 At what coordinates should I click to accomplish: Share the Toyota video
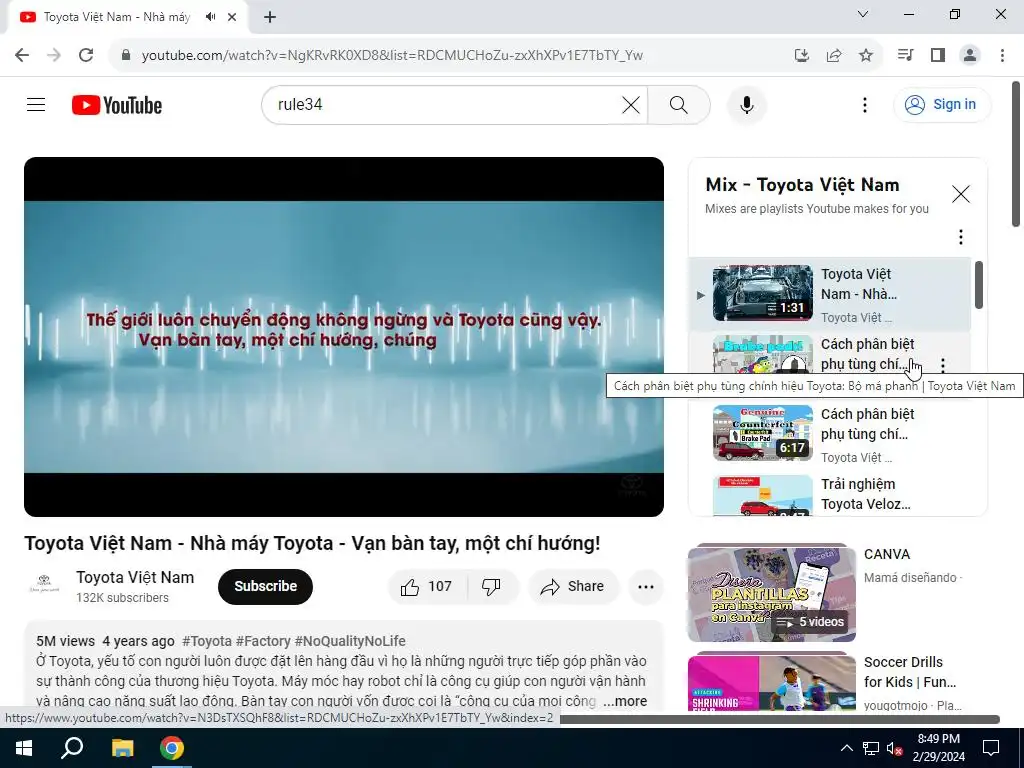click(x=573, y=586)
